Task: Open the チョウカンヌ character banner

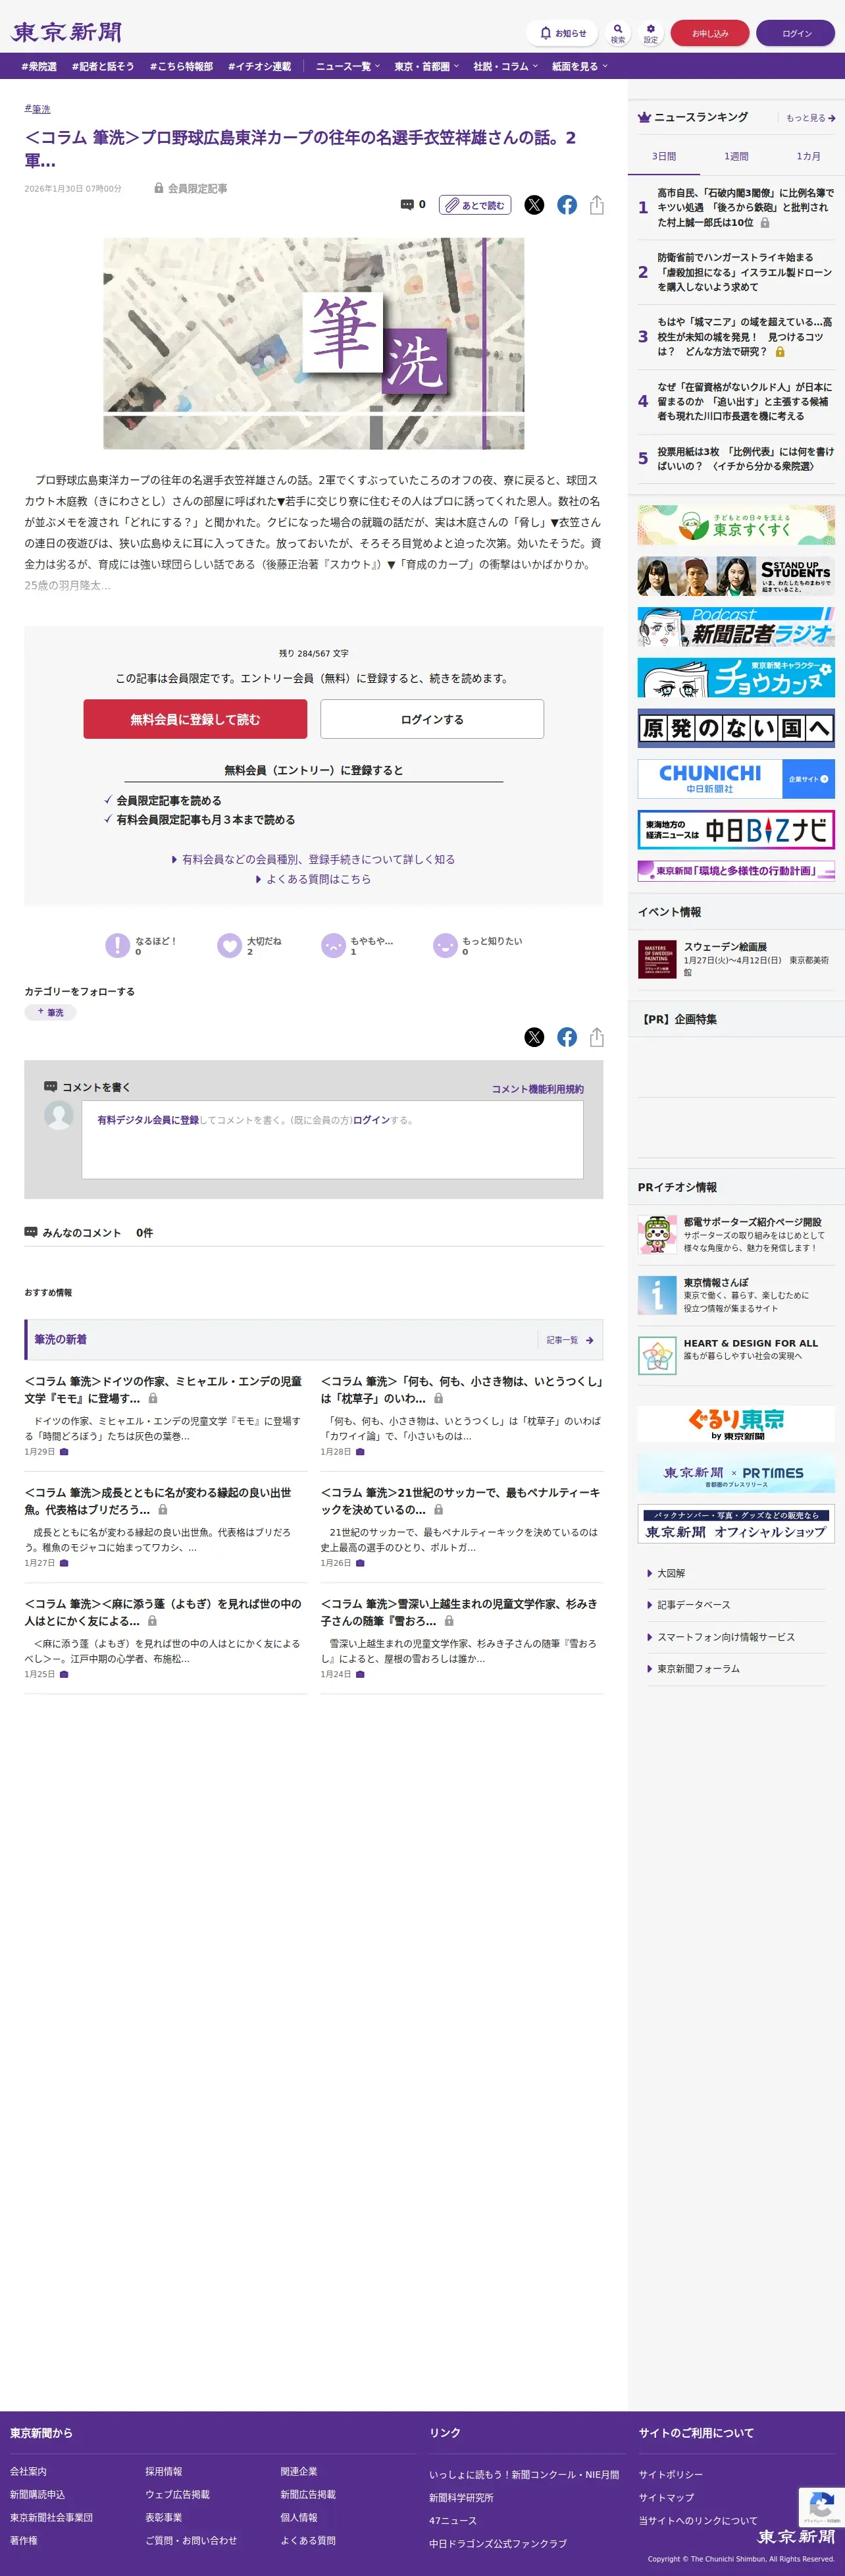Action: click(x=736, y=678)
